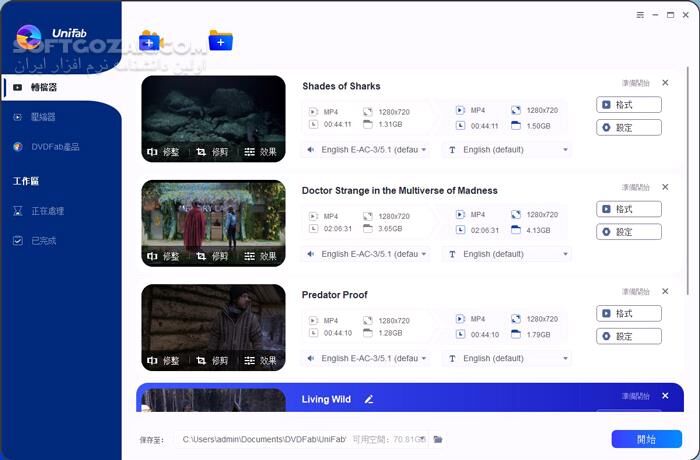This screenshot has height=460, width=700.
Task: Click the add folder icon
Action: tap(220, 41)
